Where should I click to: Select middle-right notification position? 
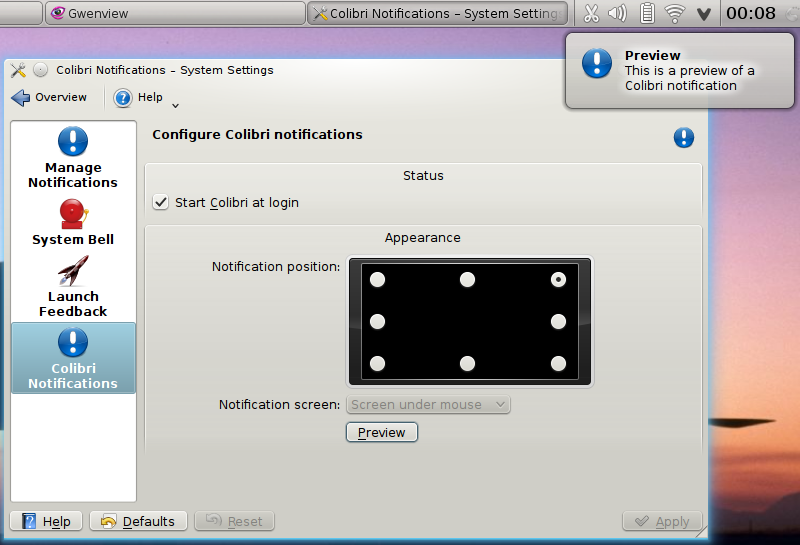point(558,321)
